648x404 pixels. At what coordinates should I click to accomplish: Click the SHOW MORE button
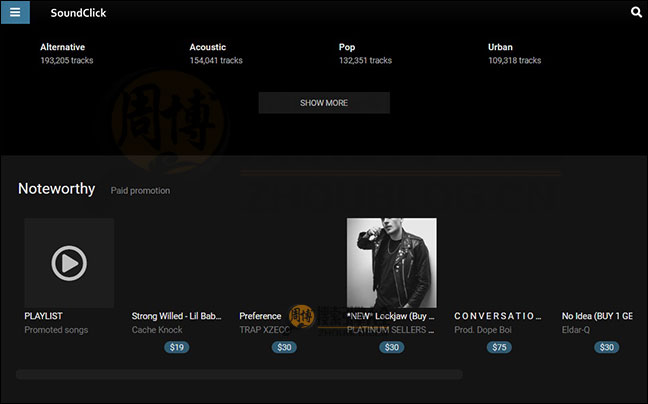pos(324,103)
